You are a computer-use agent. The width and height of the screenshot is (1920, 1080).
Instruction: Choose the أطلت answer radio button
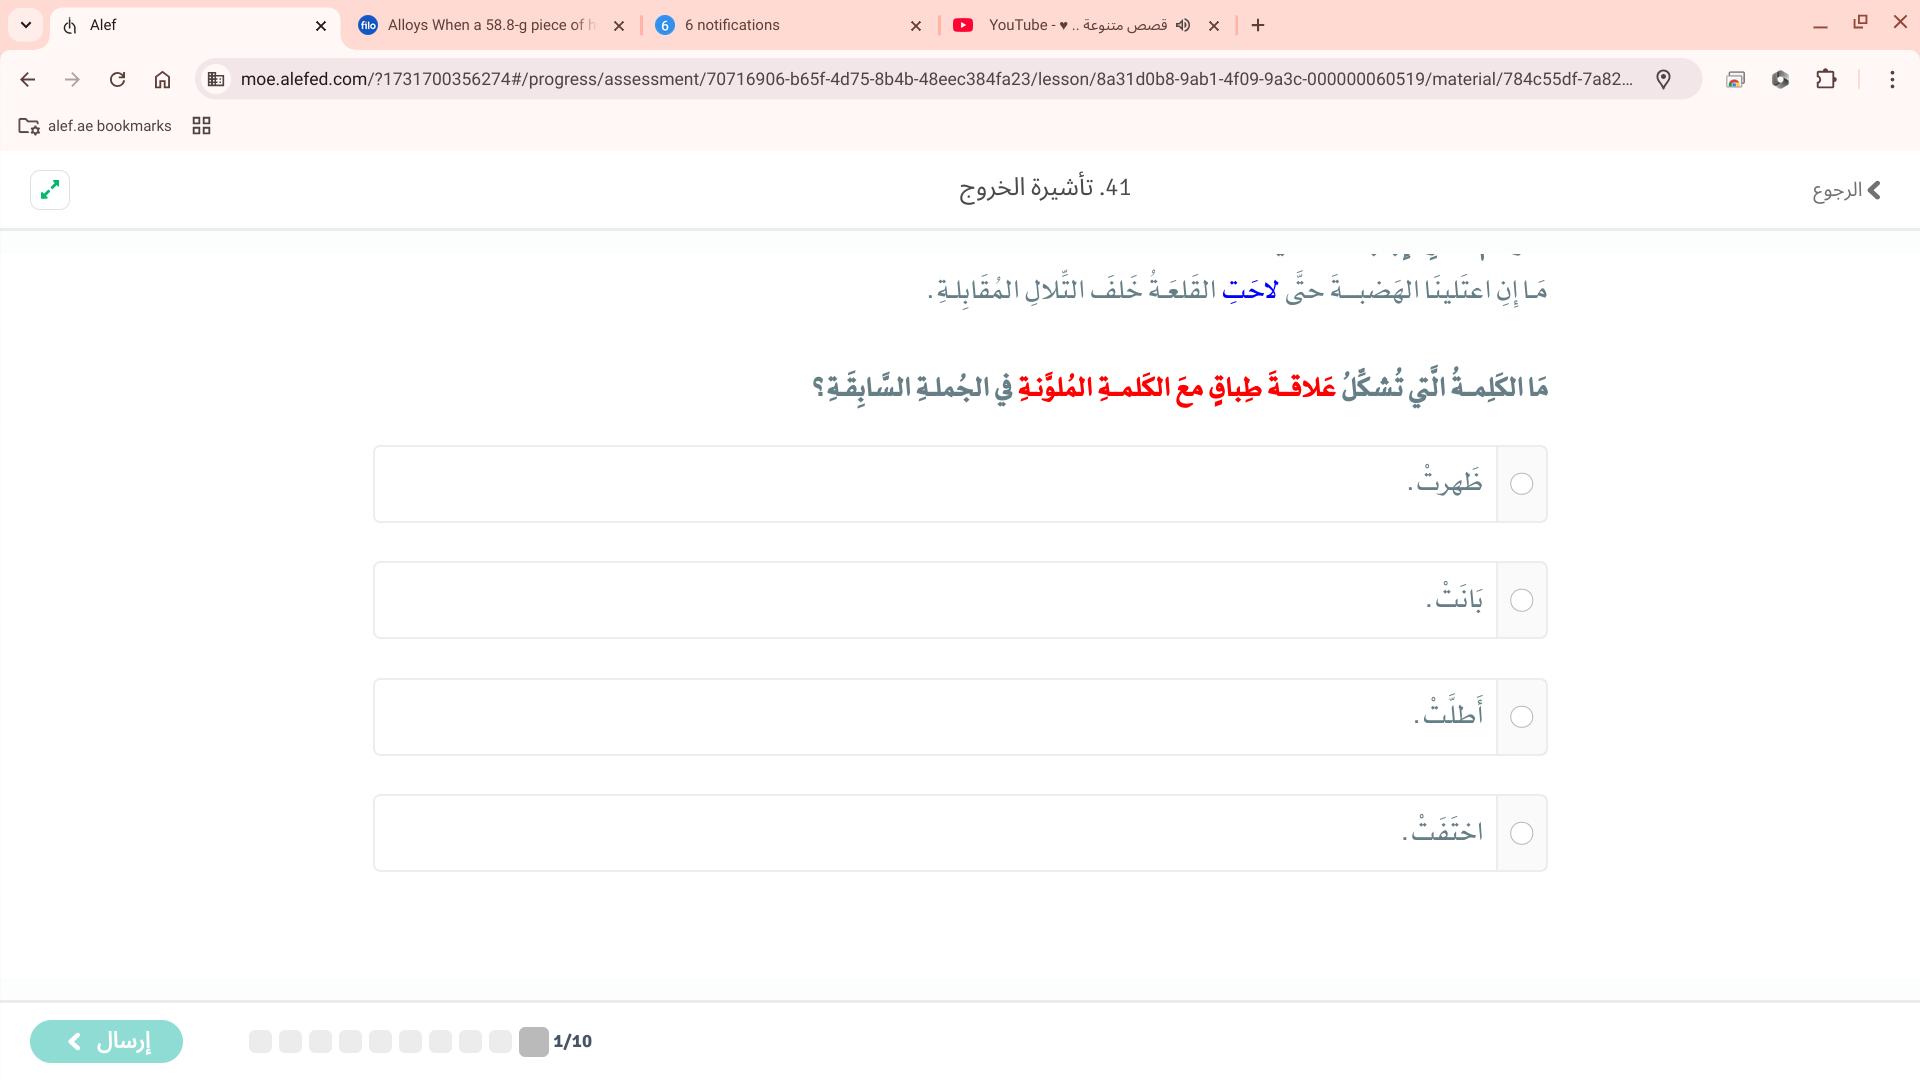coord(1521,717)
